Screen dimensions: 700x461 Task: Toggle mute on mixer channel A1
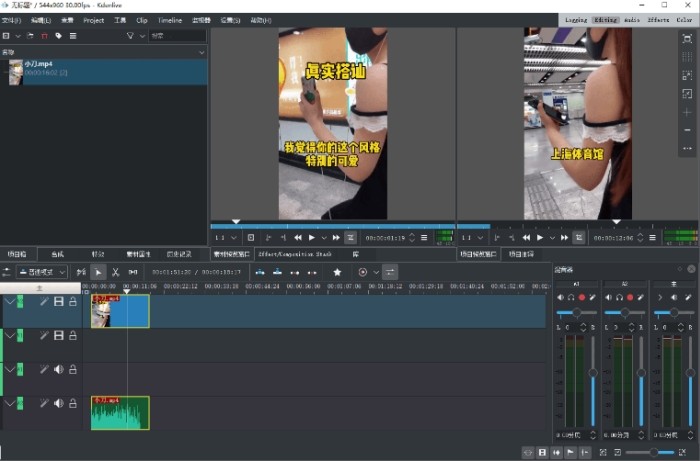pos(560,297)
